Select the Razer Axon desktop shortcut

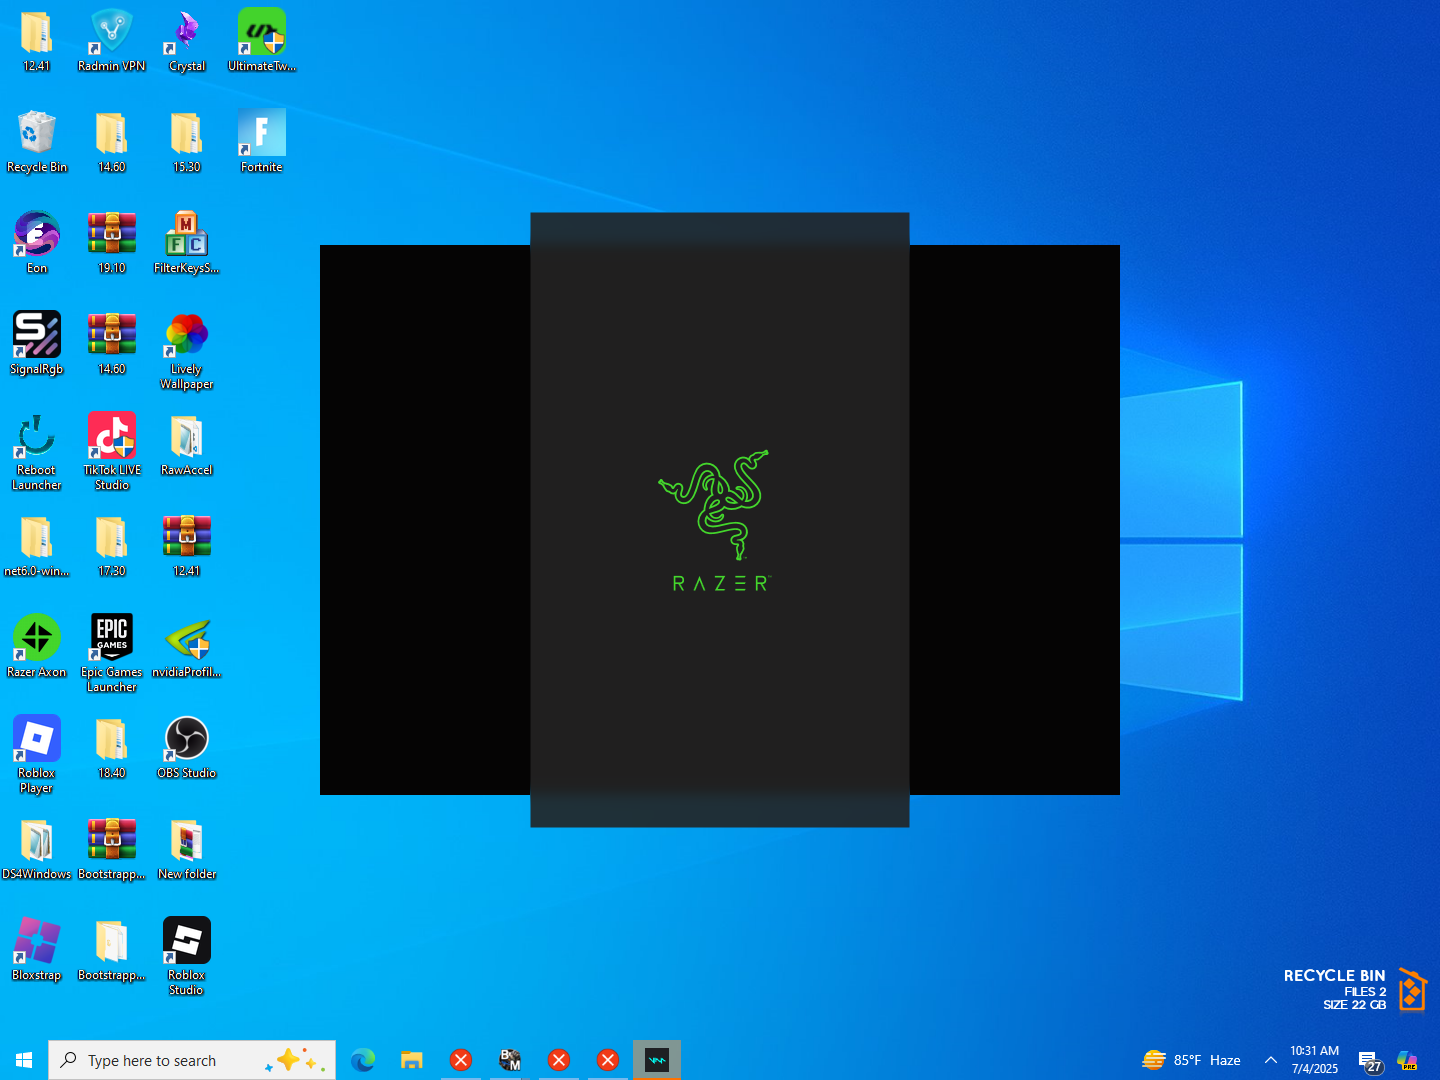coord(37,647)
